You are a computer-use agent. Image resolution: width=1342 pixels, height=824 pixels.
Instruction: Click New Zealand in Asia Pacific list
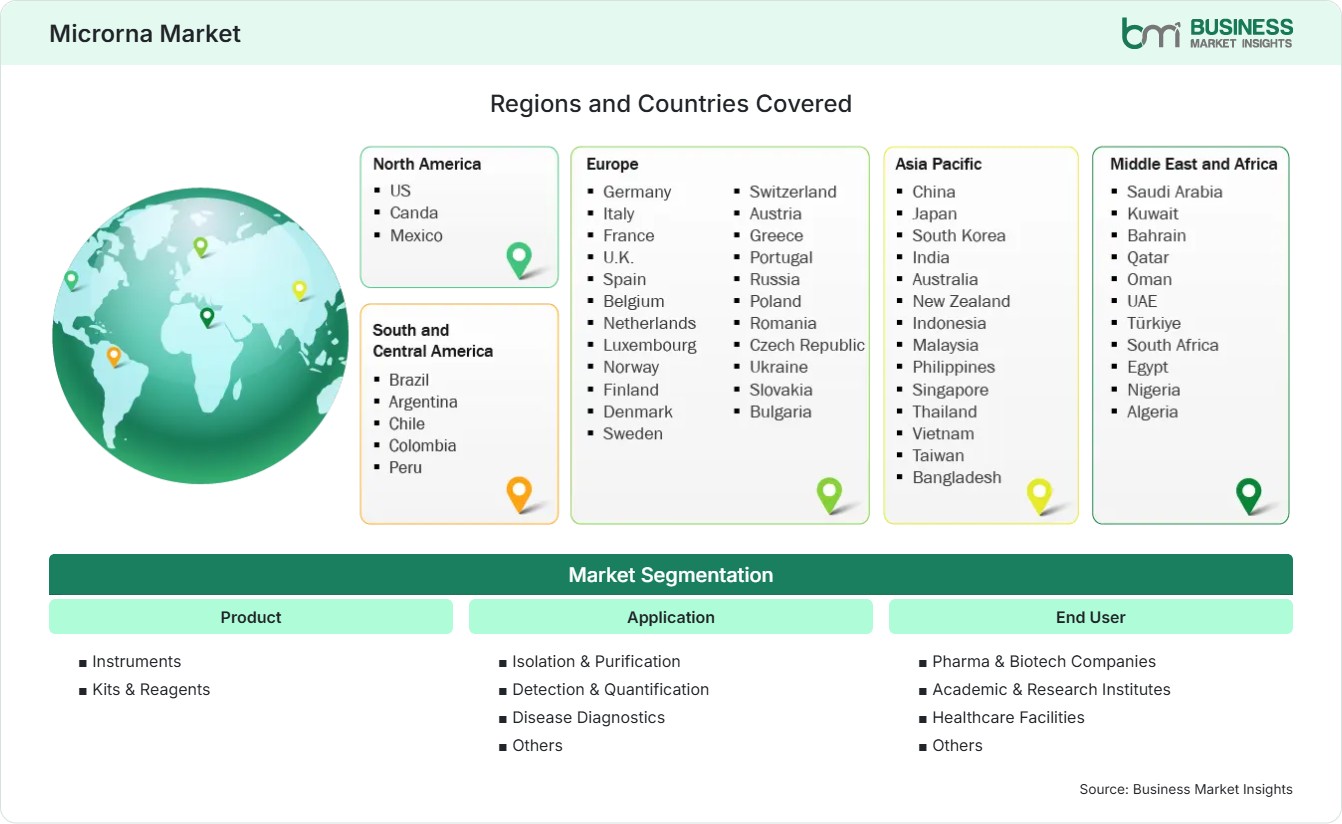[x=961, y=301]
